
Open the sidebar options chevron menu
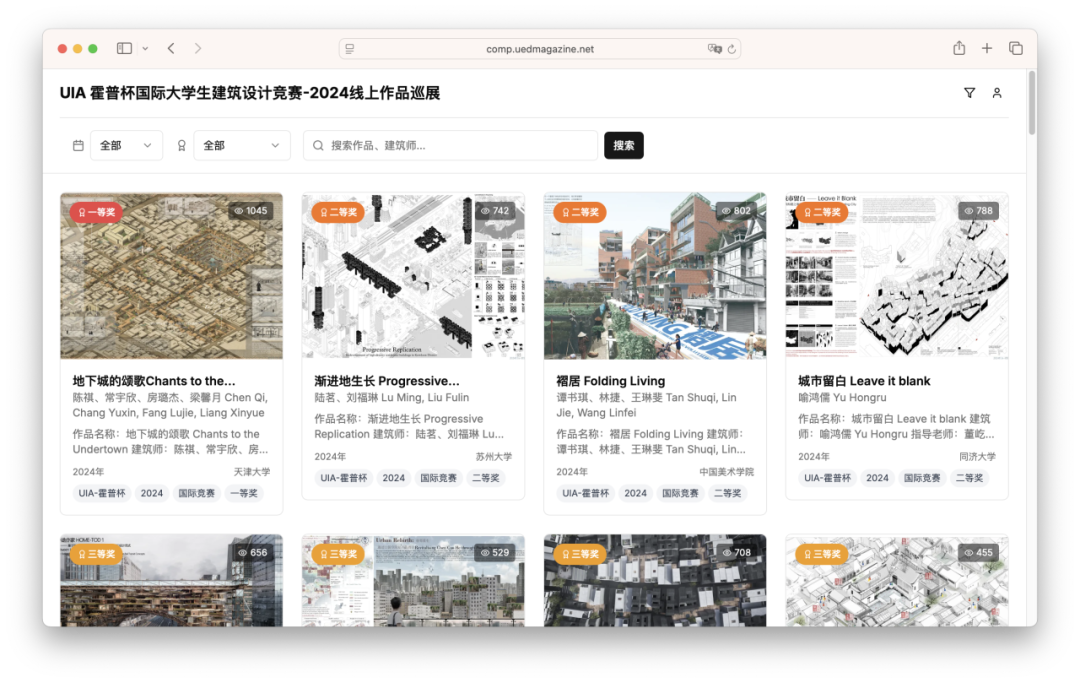(x=145, y=49)
